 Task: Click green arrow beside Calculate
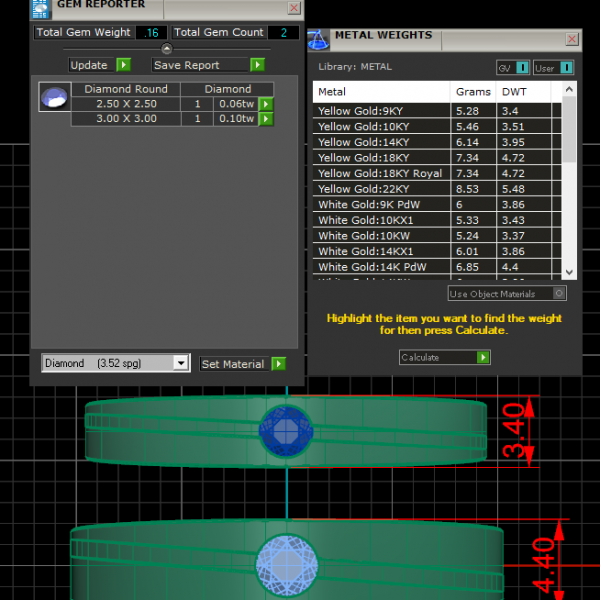click(483, 357)
